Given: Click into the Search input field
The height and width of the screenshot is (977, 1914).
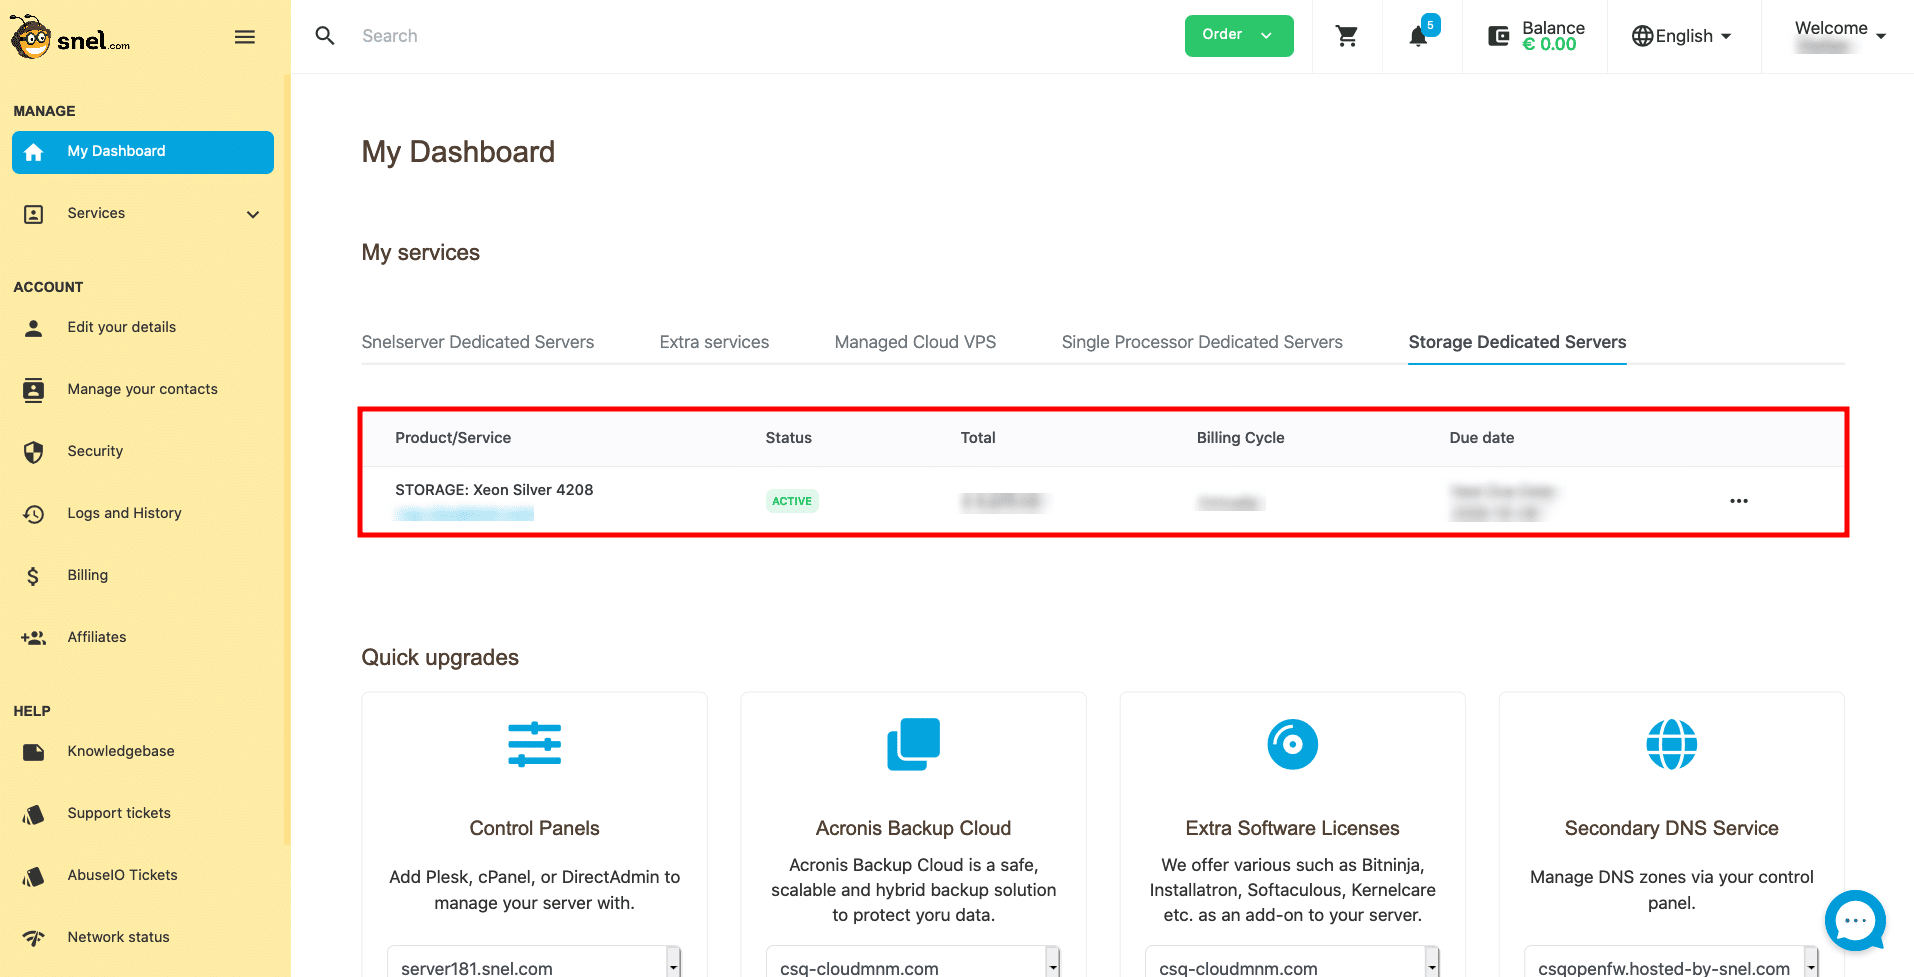Looking at the screenshot, I should 700,36.
